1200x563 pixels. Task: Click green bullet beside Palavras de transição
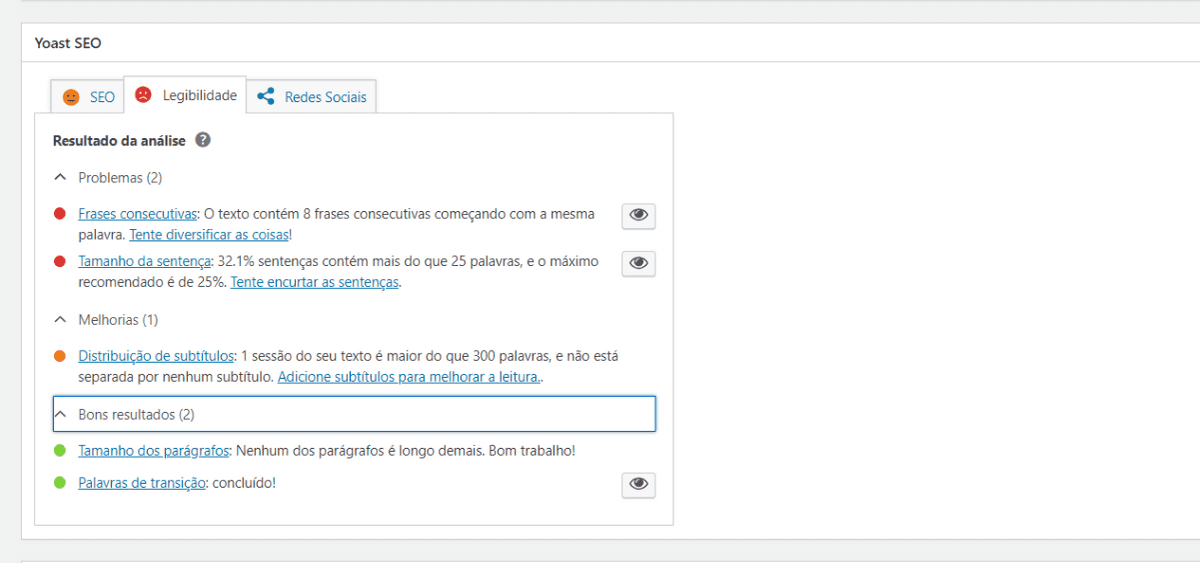pyautogui.click(x=60, y=483)
